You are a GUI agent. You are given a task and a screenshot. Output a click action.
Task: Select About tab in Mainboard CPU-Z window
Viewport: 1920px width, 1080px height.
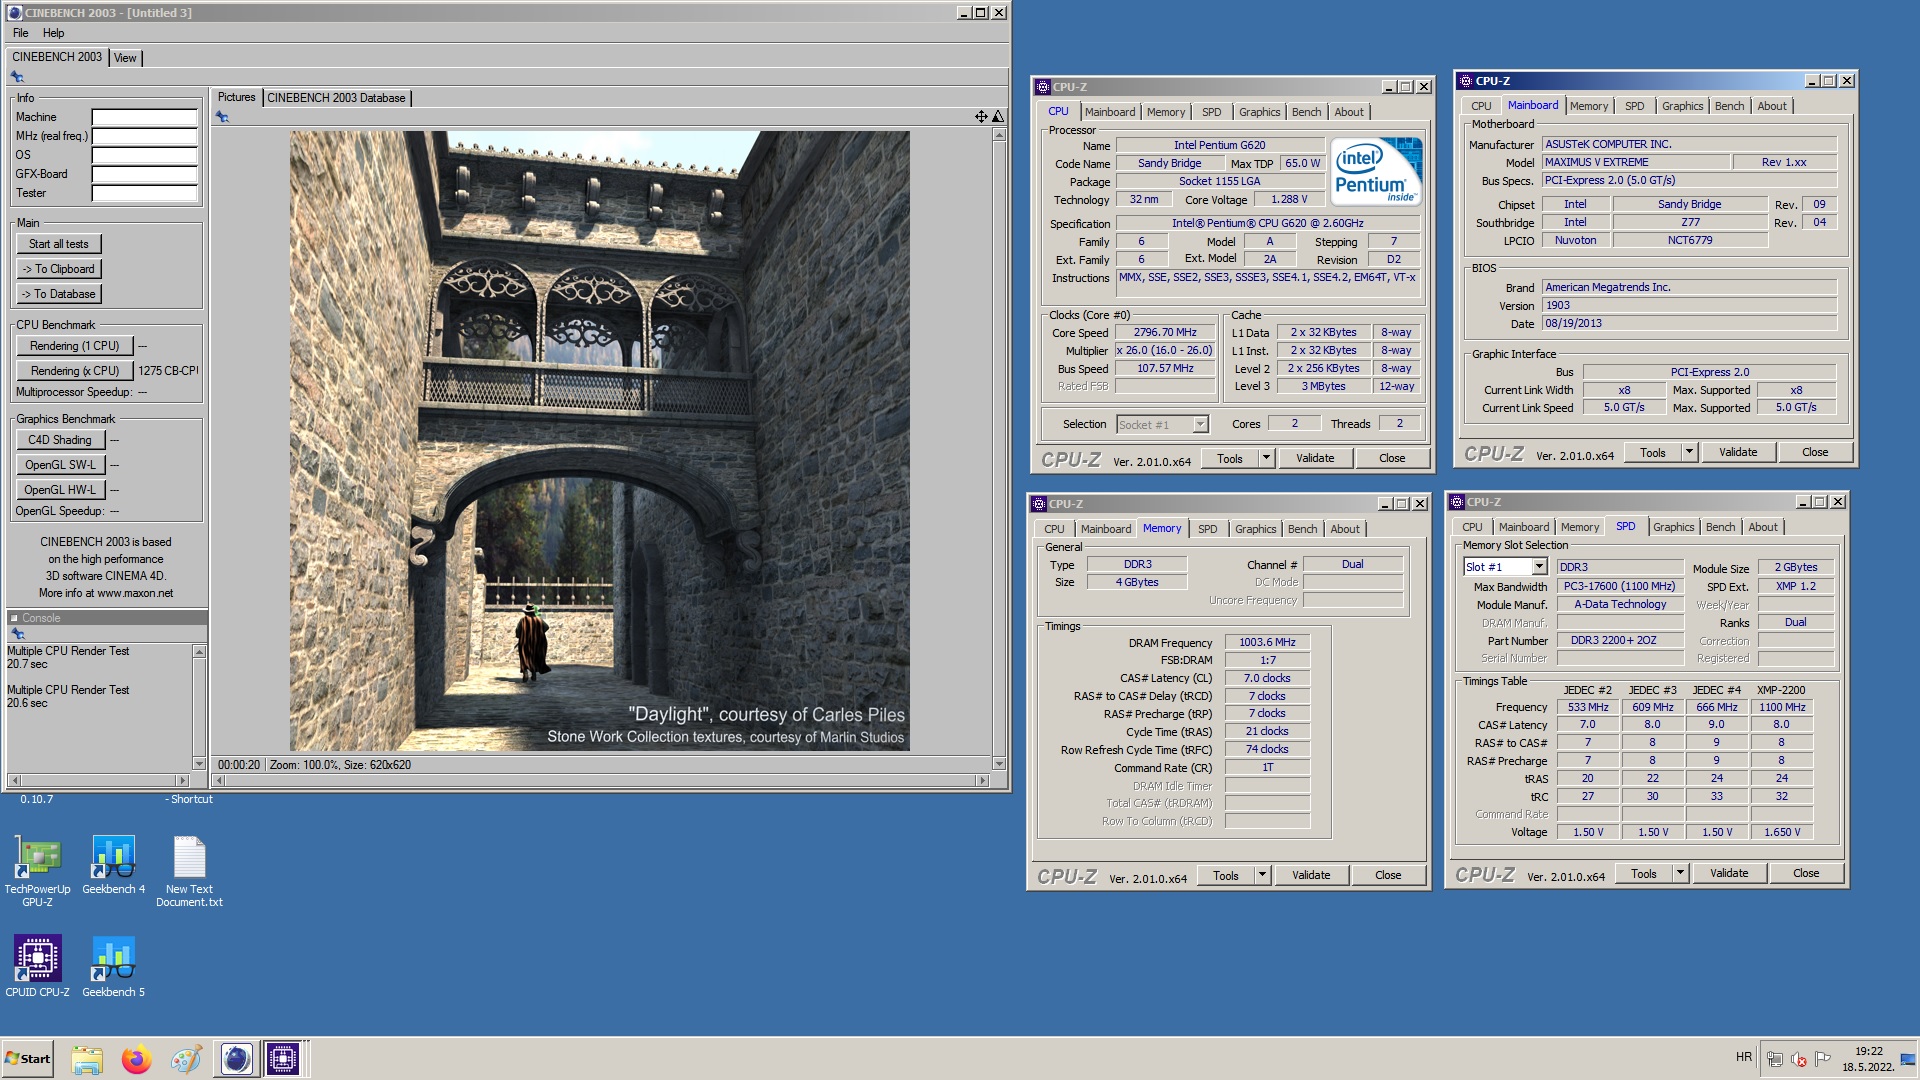point(1771,106)
